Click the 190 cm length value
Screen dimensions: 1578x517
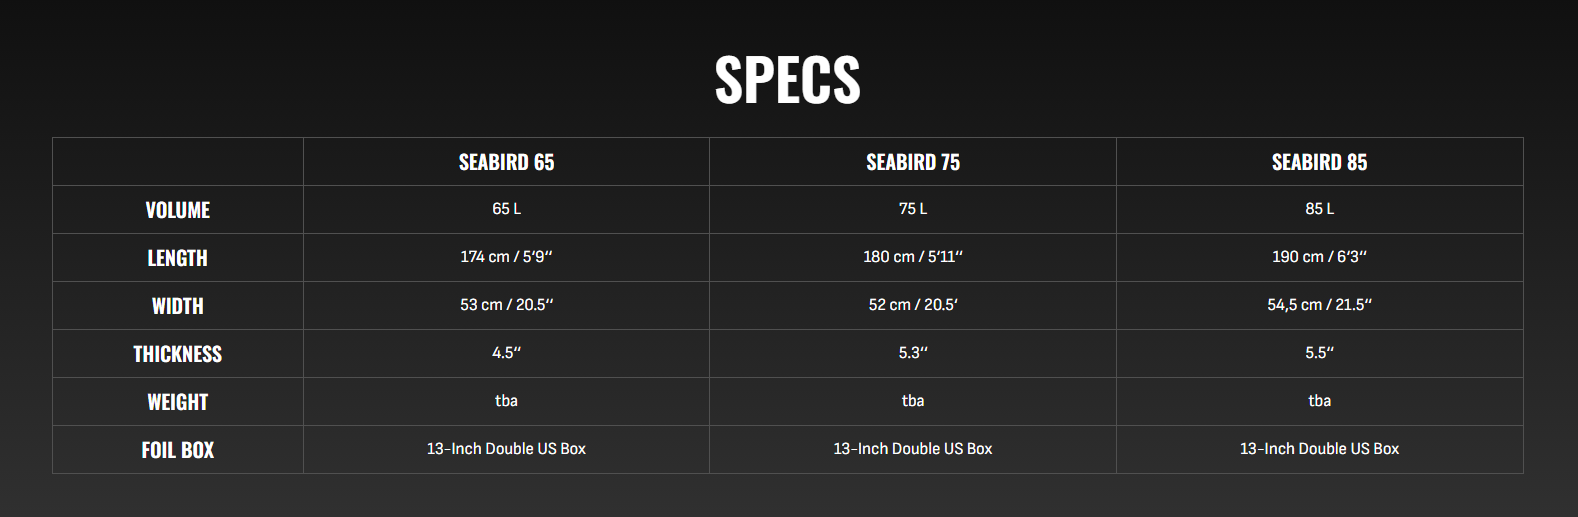tap(1319, 257)
